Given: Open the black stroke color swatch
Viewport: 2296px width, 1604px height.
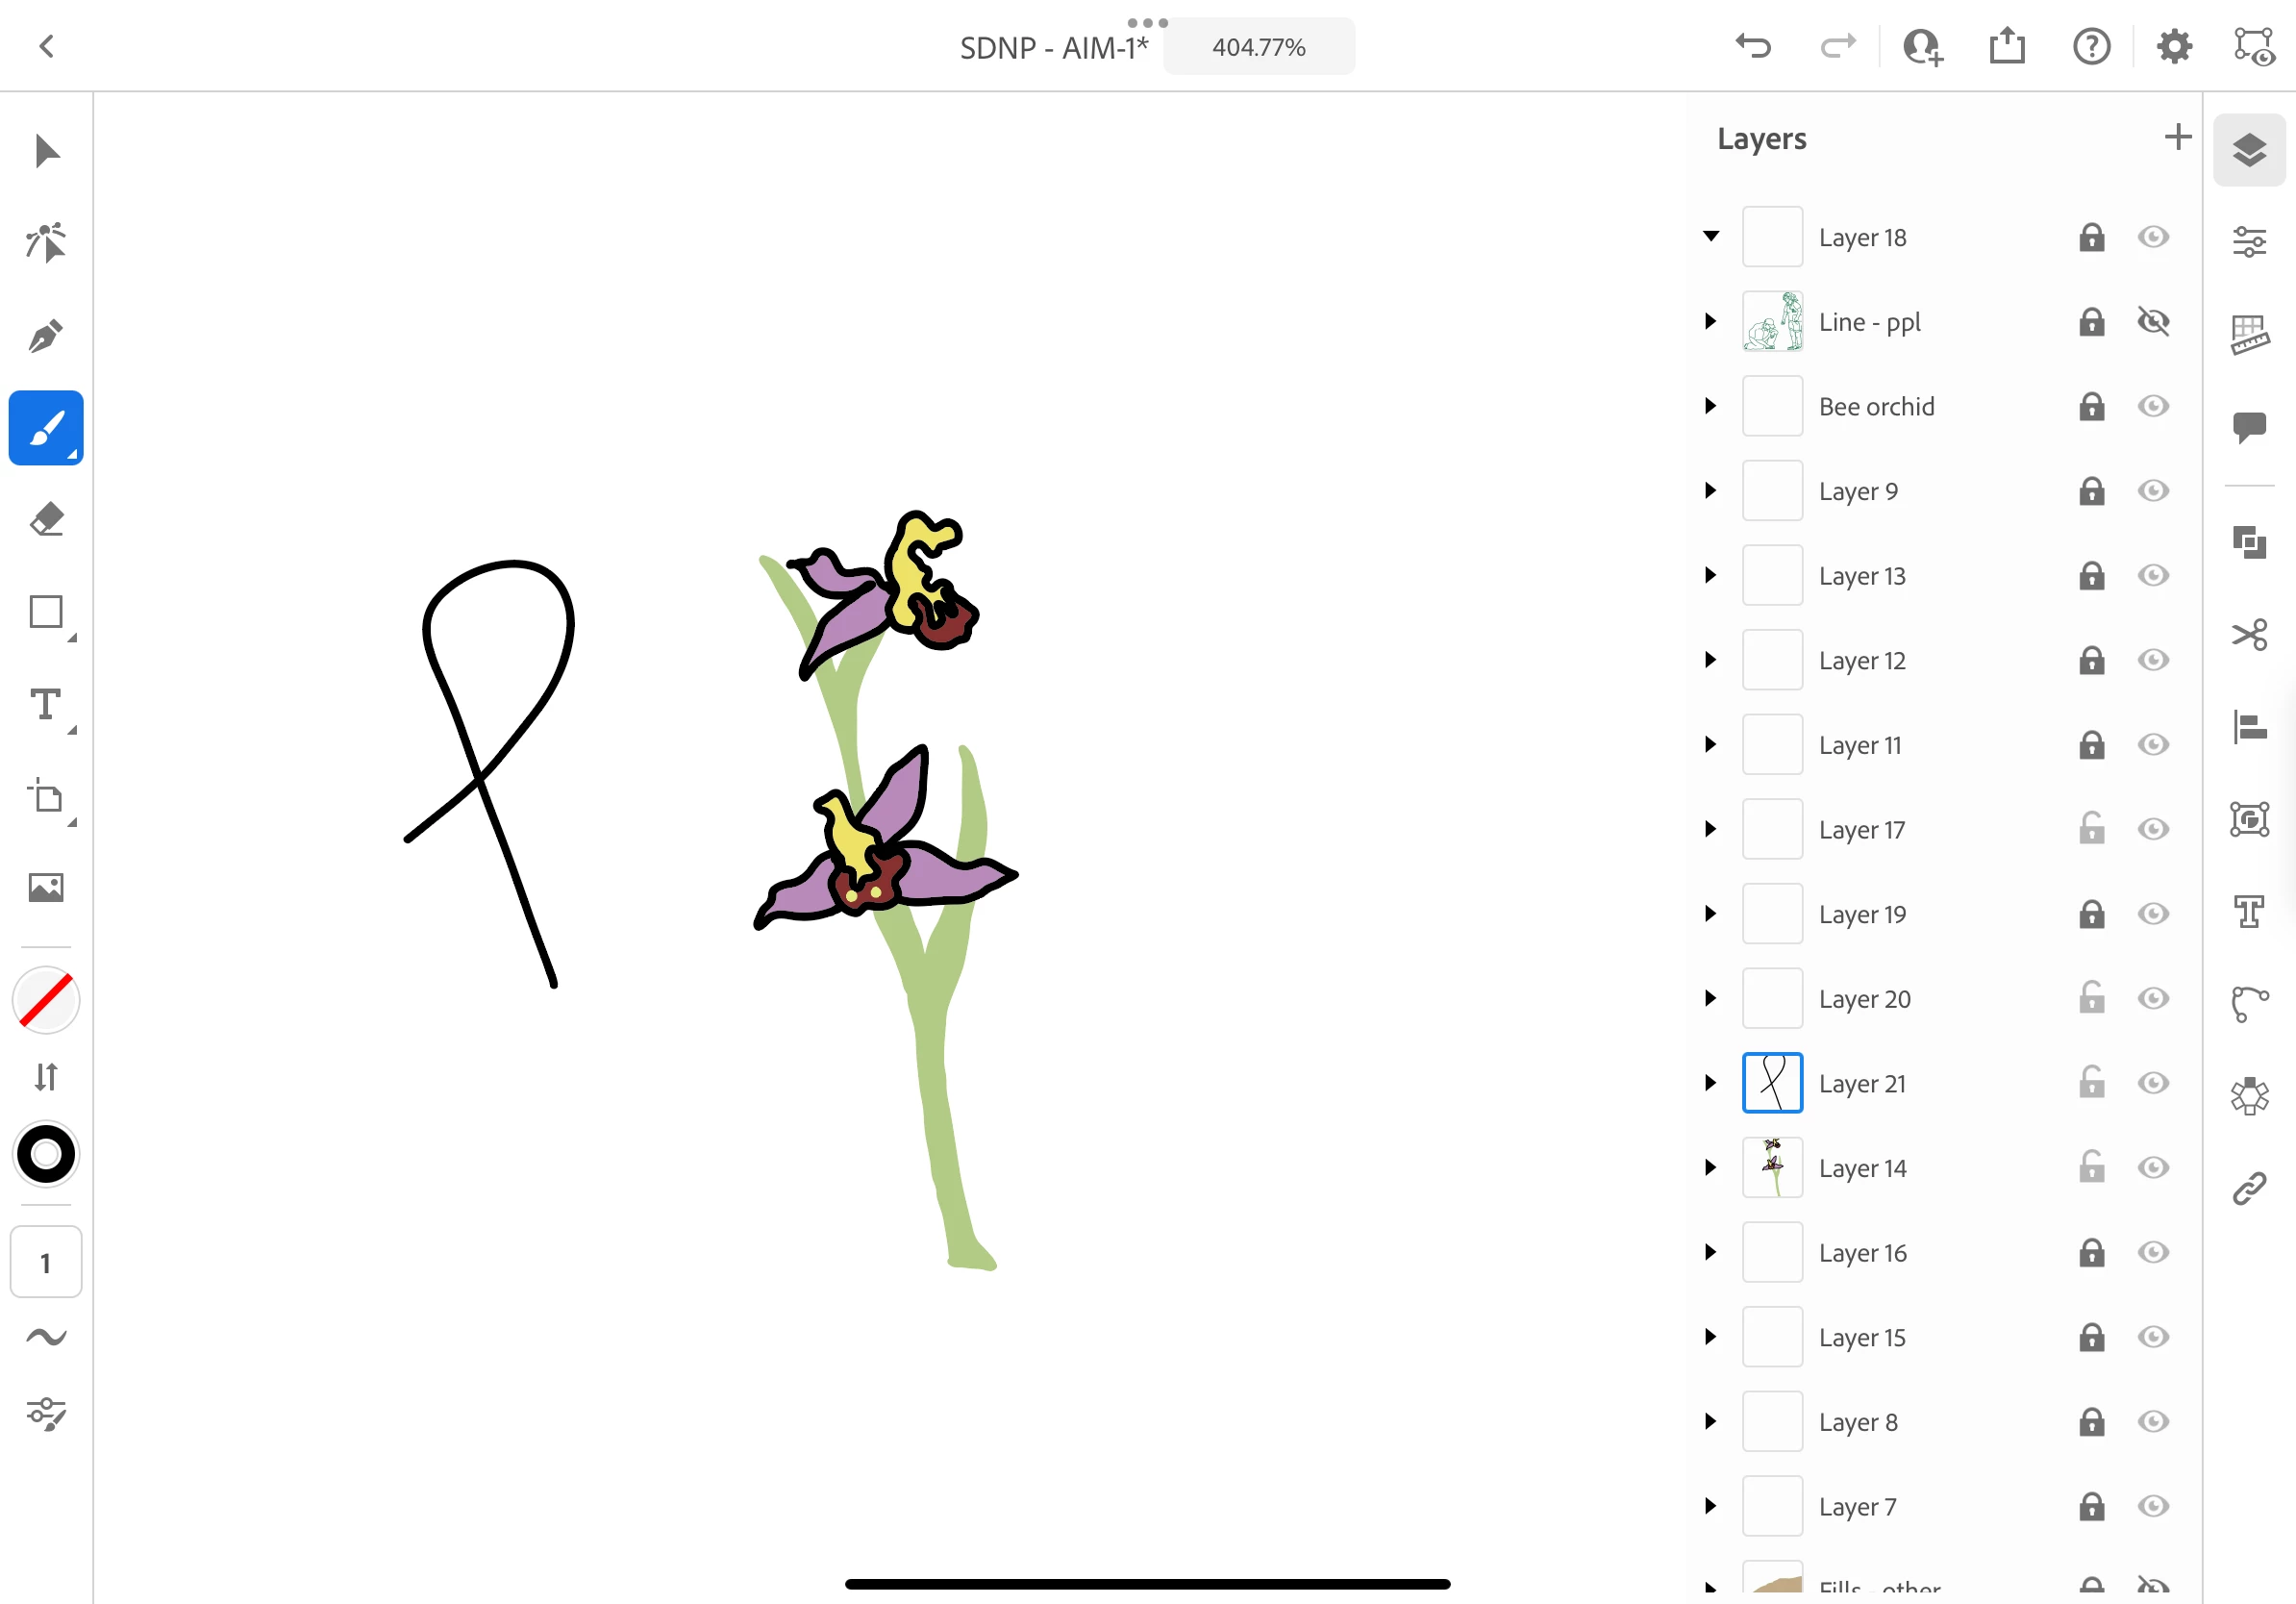Looking at the screenshot, I should pyautogui.click(x=45, y=1155).
